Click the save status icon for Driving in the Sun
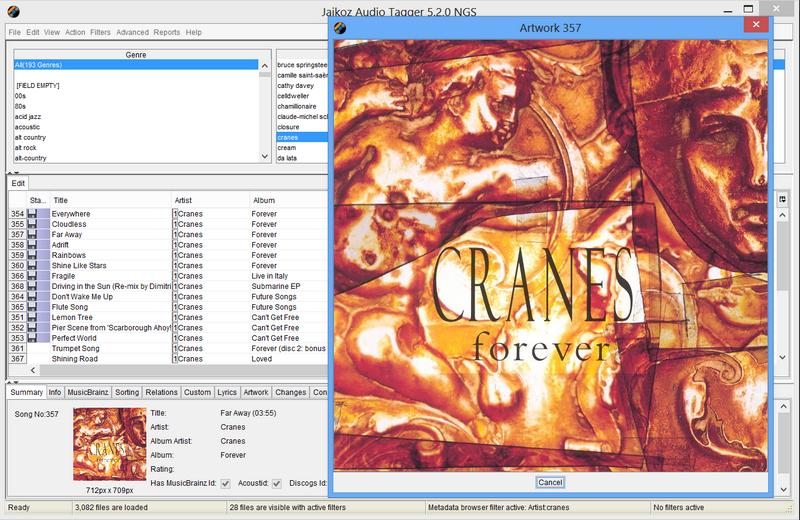The width and height of the screenshot is (800, 520). (32, 286)
